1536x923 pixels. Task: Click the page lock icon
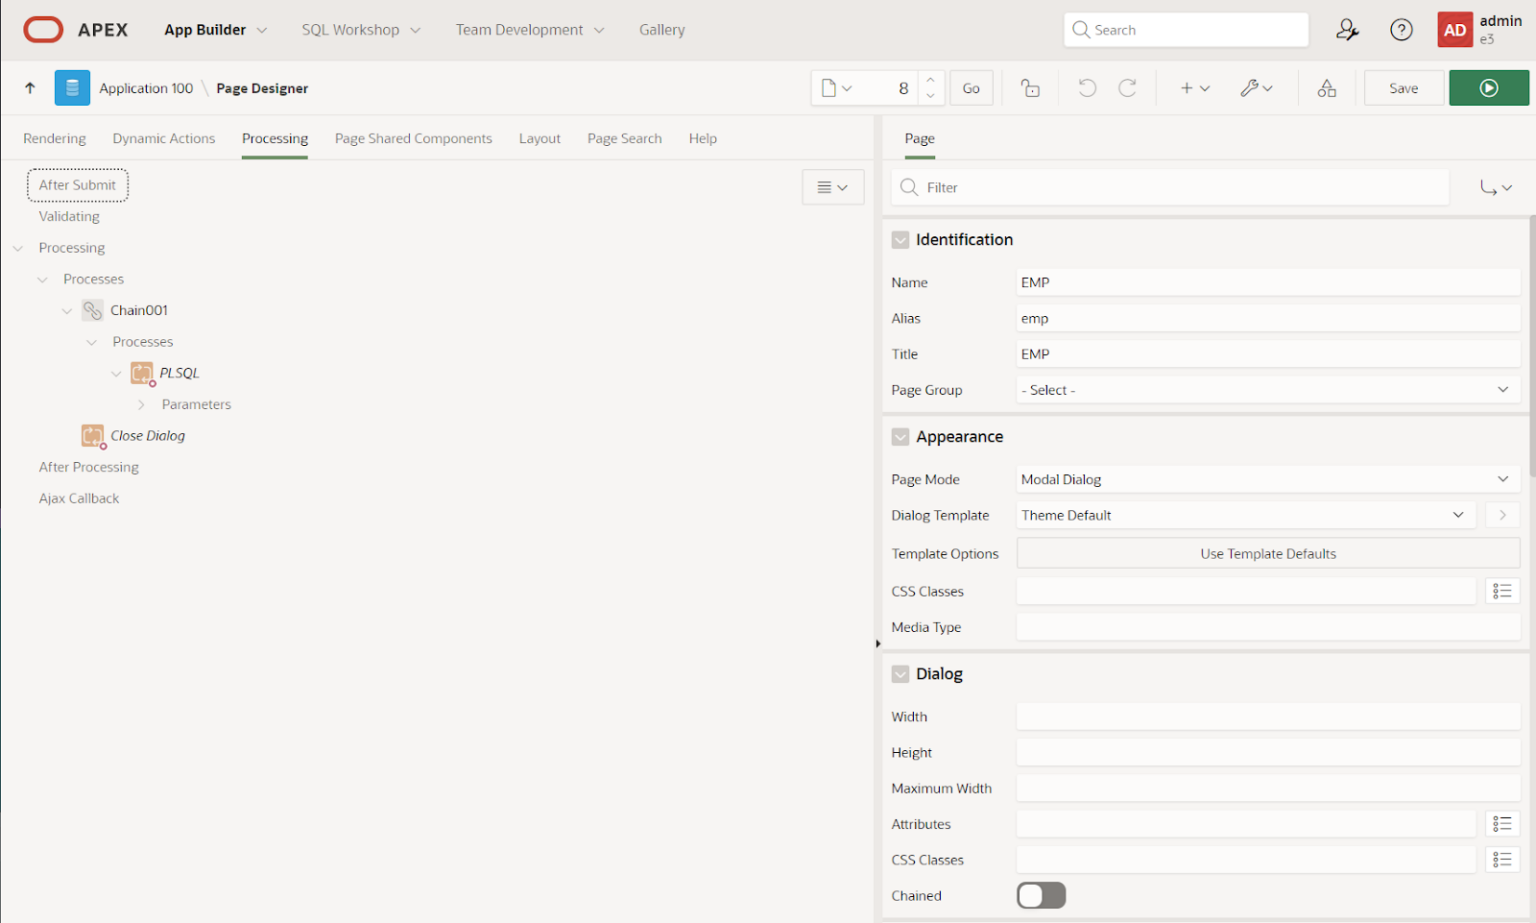tap(1030, 88)
